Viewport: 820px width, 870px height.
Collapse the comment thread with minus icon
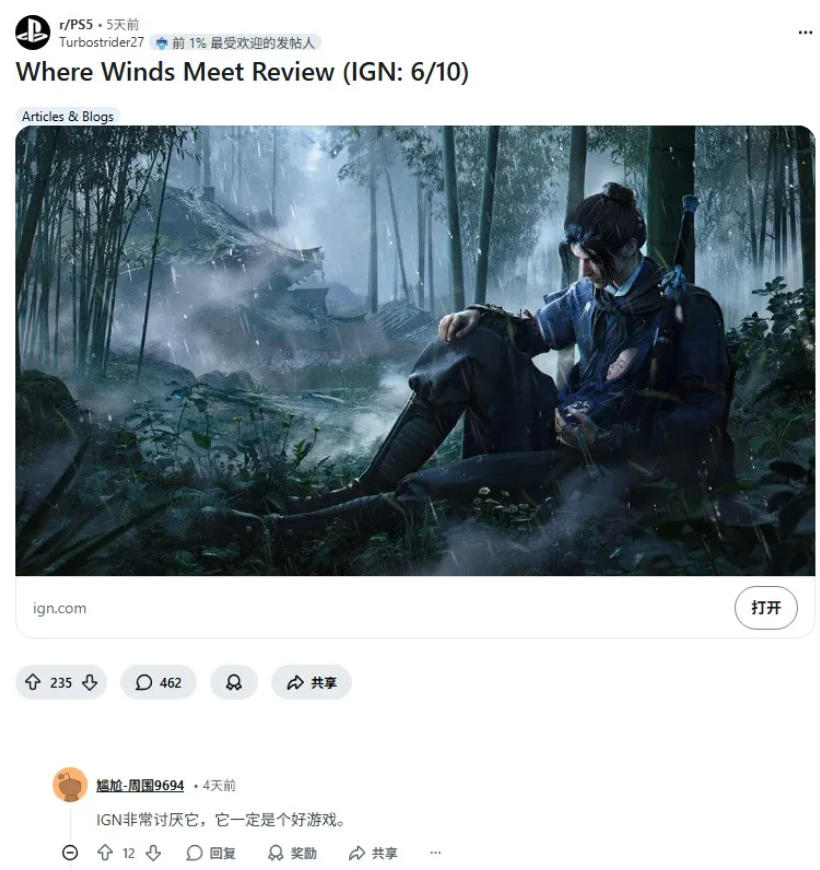(x=70, y=852)
